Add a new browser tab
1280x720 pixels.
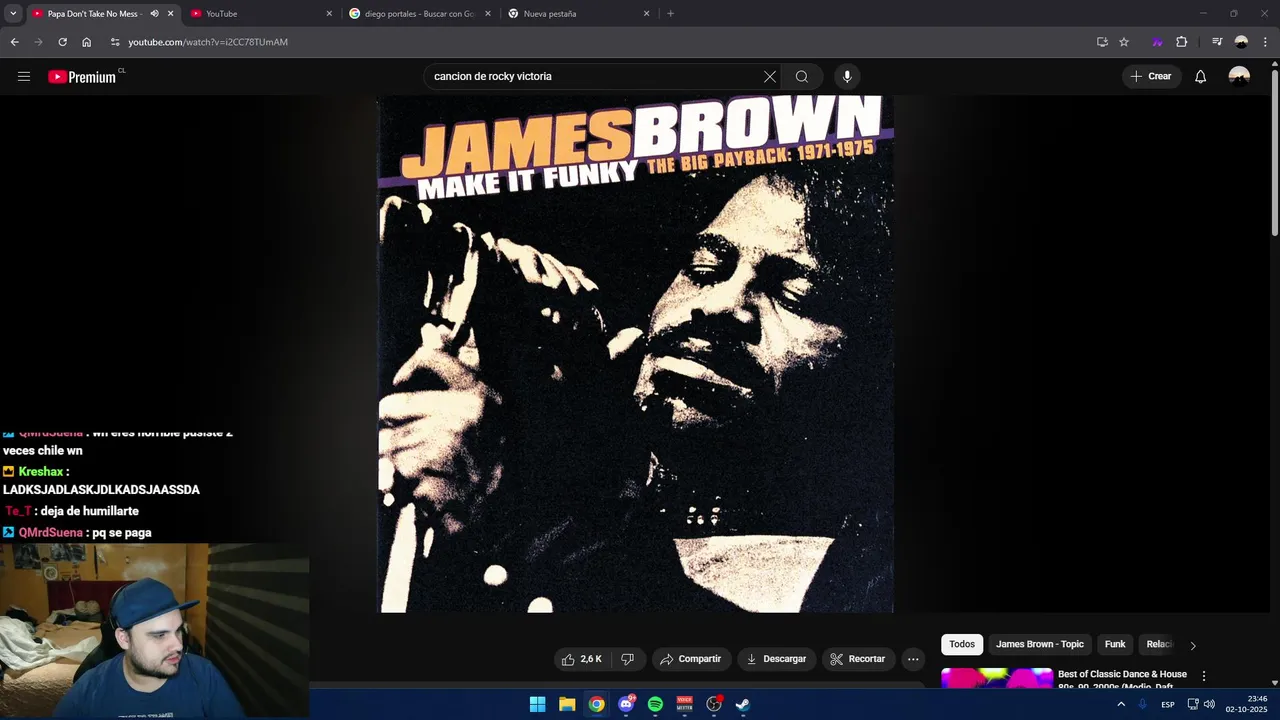click(x=670, y=14)
